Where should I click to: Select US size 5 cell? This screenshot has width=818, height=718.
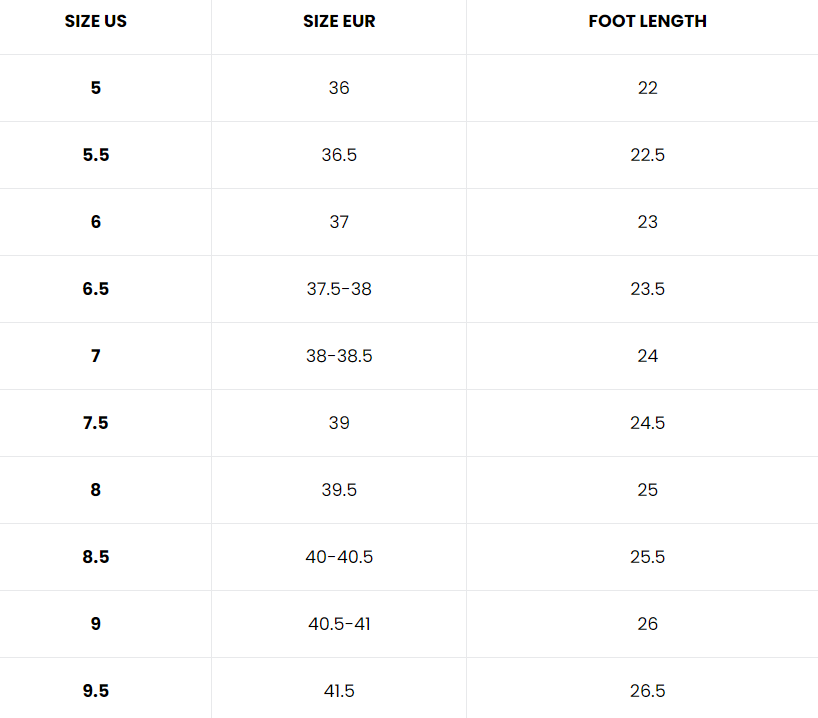(x=96, y=88)
